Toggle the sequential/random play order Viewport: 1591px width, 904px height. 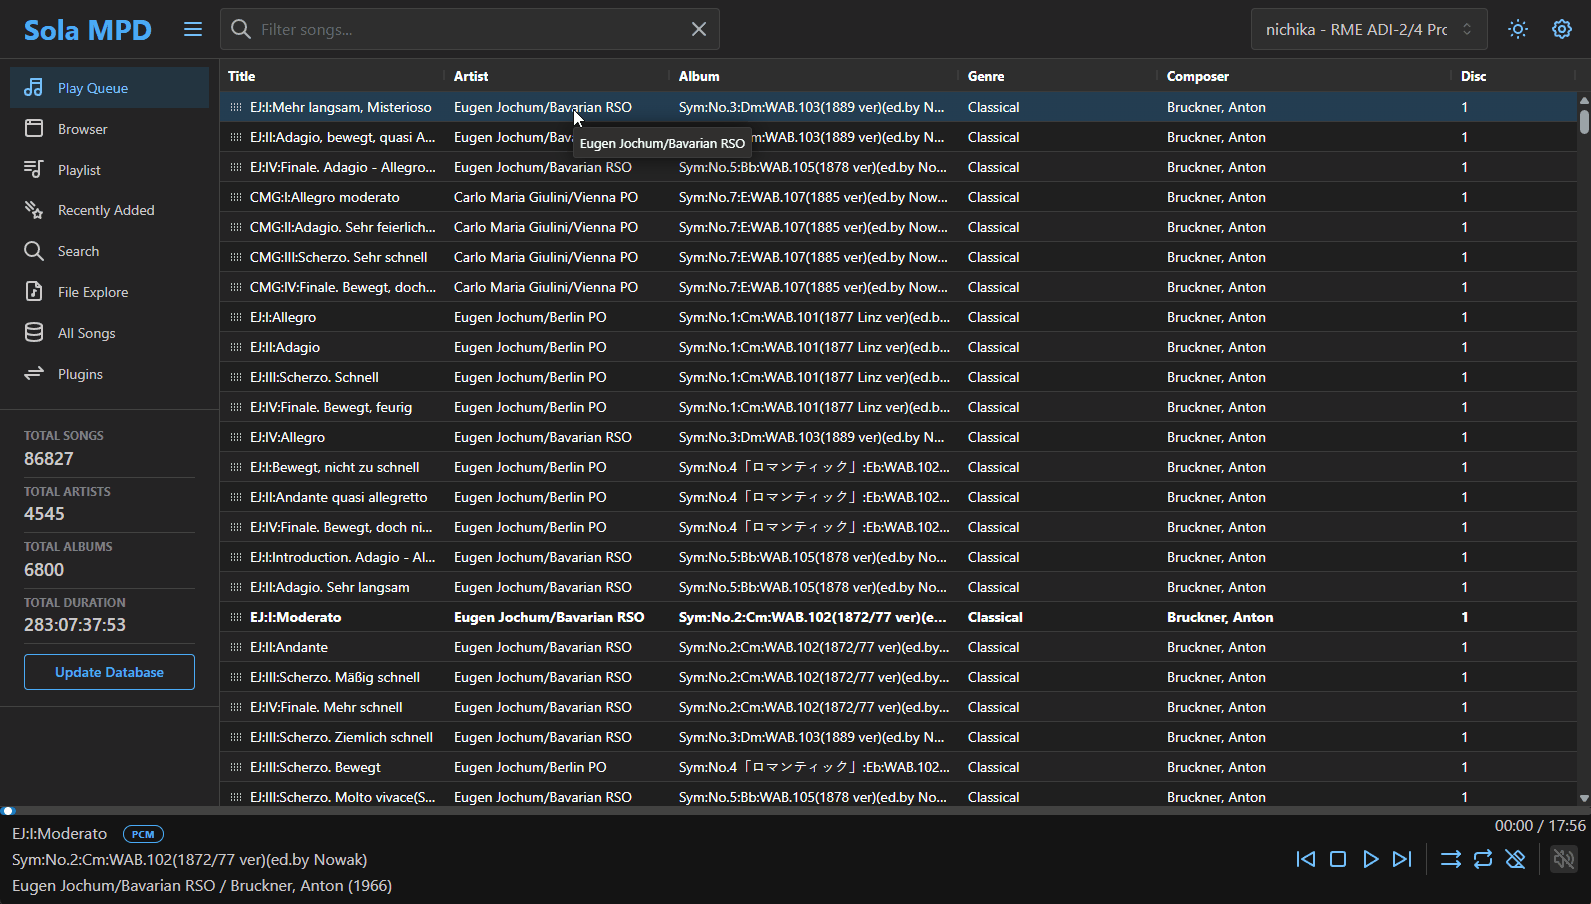click(x=1450, y=859)
